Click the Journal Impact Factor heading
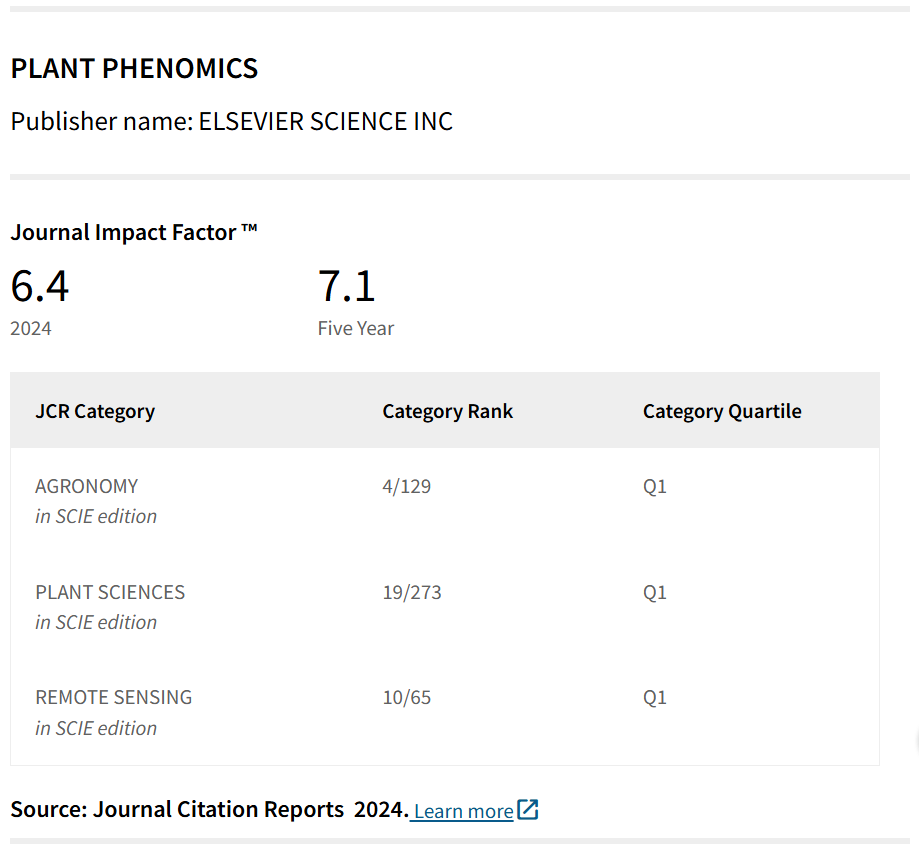919x849 pixels. tap(134, 232)
